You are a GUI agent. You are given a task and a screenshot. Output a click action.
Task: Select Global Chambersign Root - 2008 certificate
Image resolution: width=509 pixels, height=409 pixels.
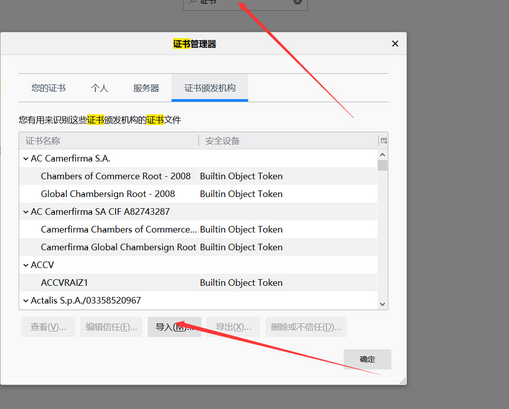pyautogui.click(x=198, y=194)
